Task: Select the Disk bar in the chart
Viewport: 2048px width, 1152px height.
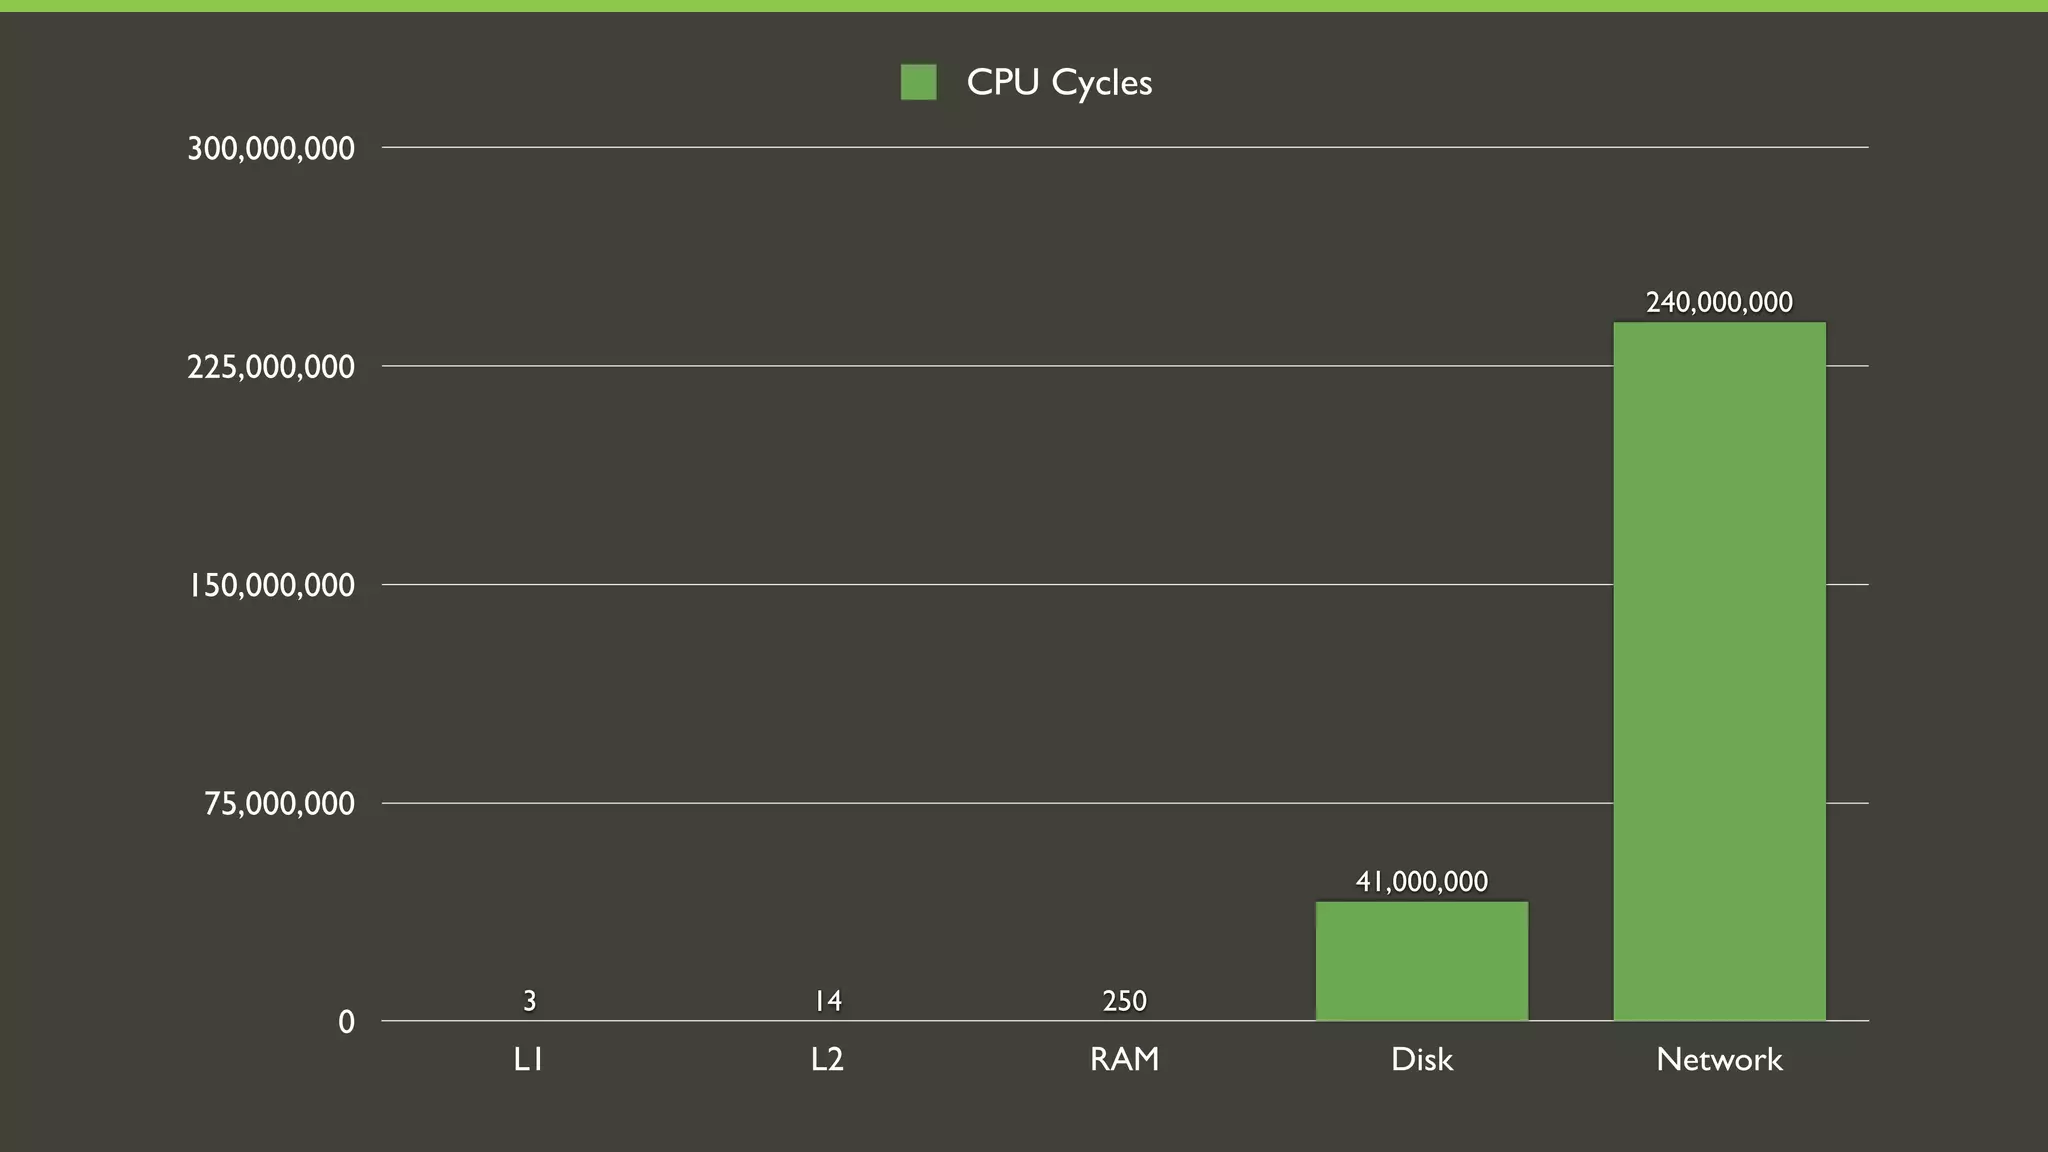Action: [1421, 961]
